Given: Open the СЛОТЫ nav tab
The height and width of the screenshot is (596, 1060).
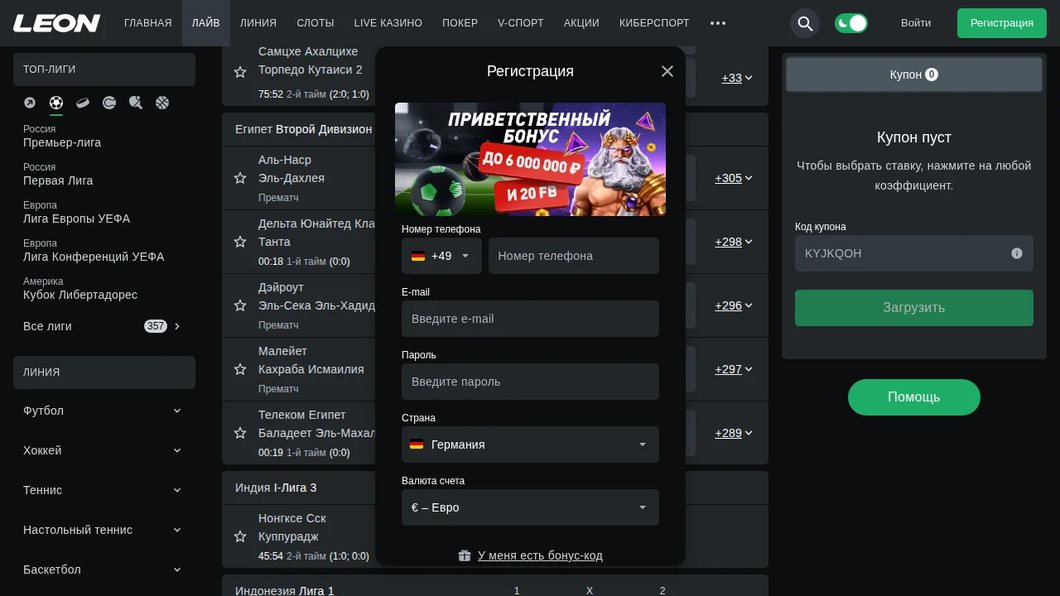Looking at the screenshot, I should coord(315,23).
